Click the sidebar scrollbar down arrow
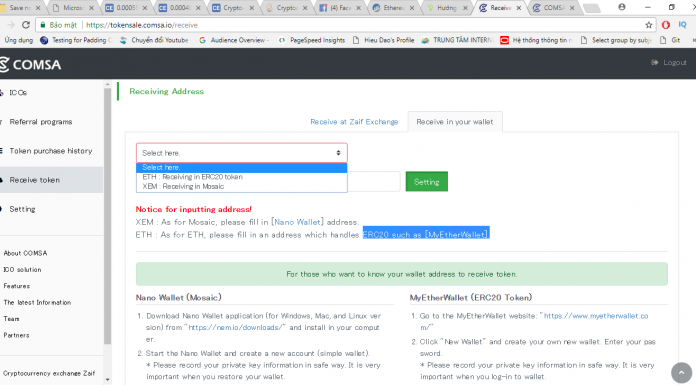696x385 pixels. pos(107,380)
